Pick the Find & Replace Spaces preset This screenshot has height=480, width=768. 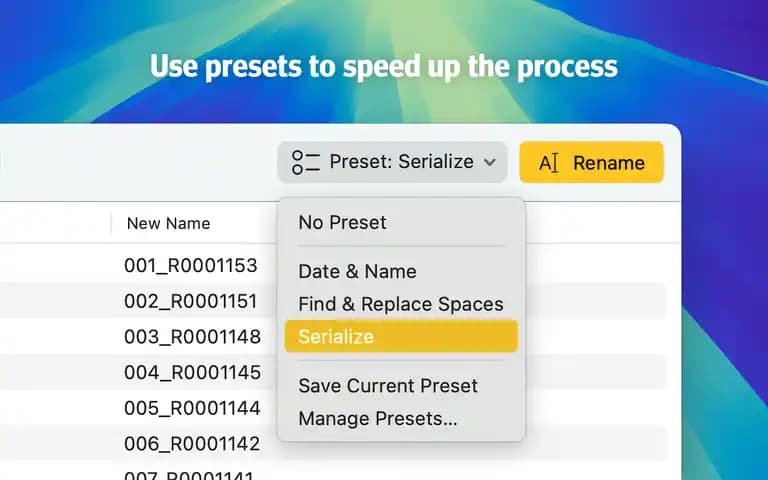(x=401, y=304)
